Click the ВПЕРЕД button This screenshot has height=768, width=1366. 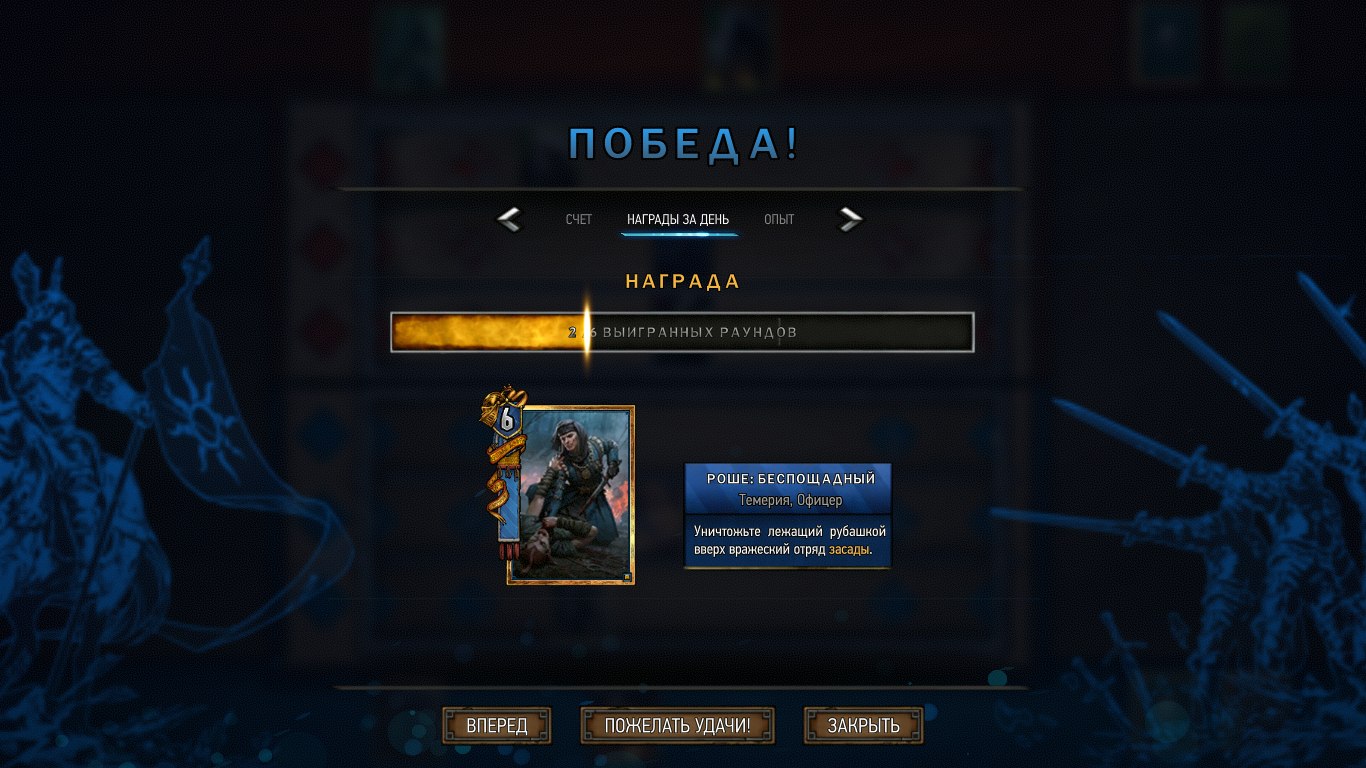pos(497,726)
